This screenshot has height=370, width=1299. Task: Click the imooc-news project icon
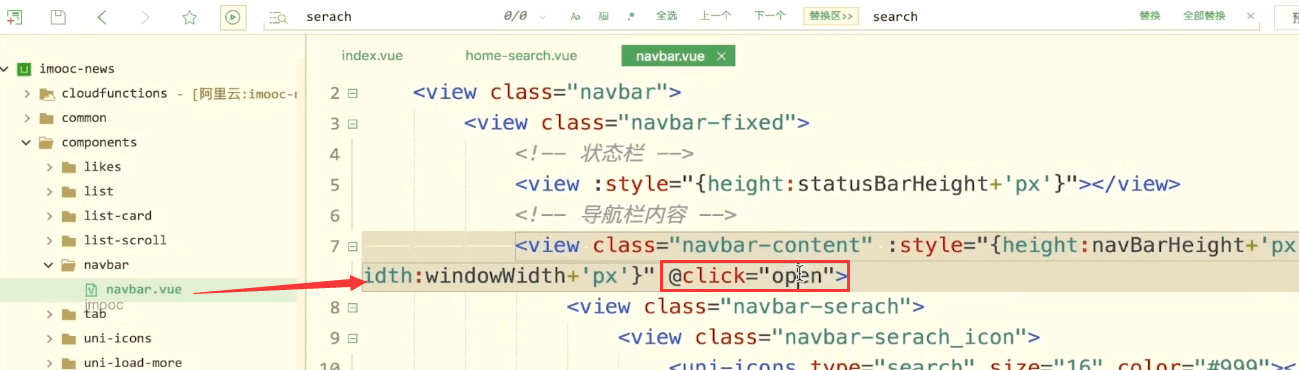(23, 69)
